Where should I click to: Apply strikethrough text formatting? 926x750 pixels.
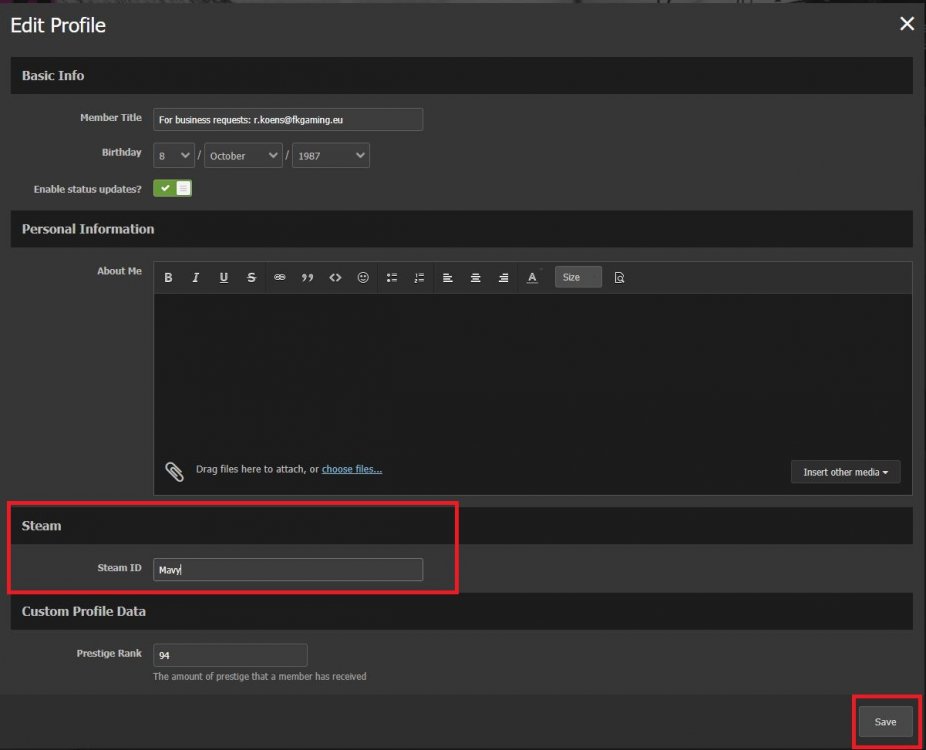pyautogui.click(x=252, y=278)
